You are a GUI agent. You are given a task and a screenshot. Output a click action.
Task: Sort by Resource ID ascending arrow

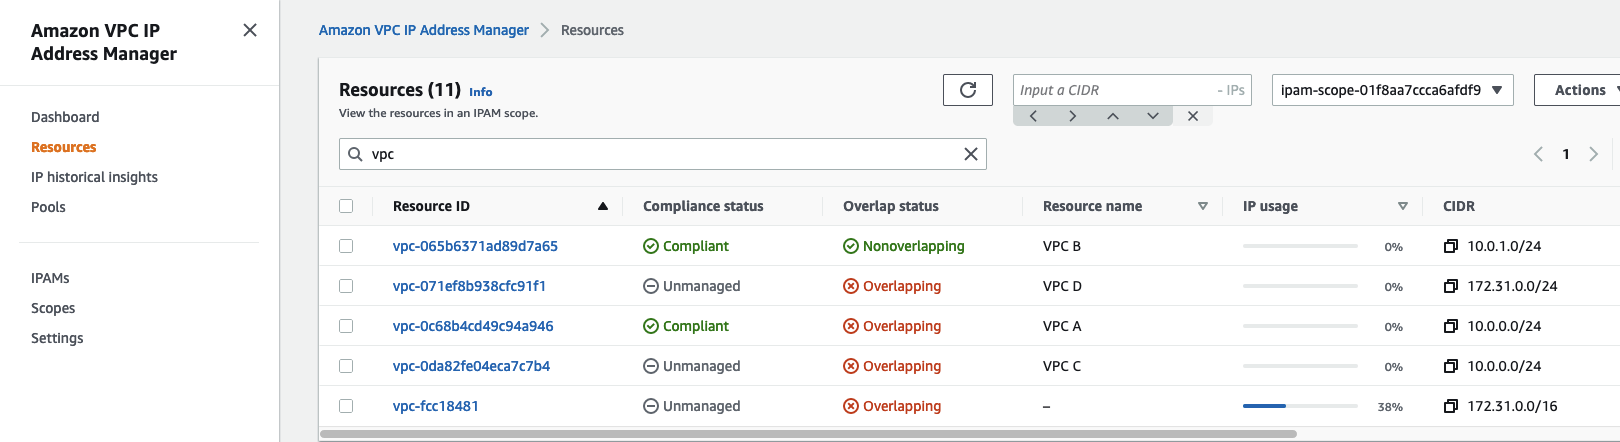click(603, 206)
